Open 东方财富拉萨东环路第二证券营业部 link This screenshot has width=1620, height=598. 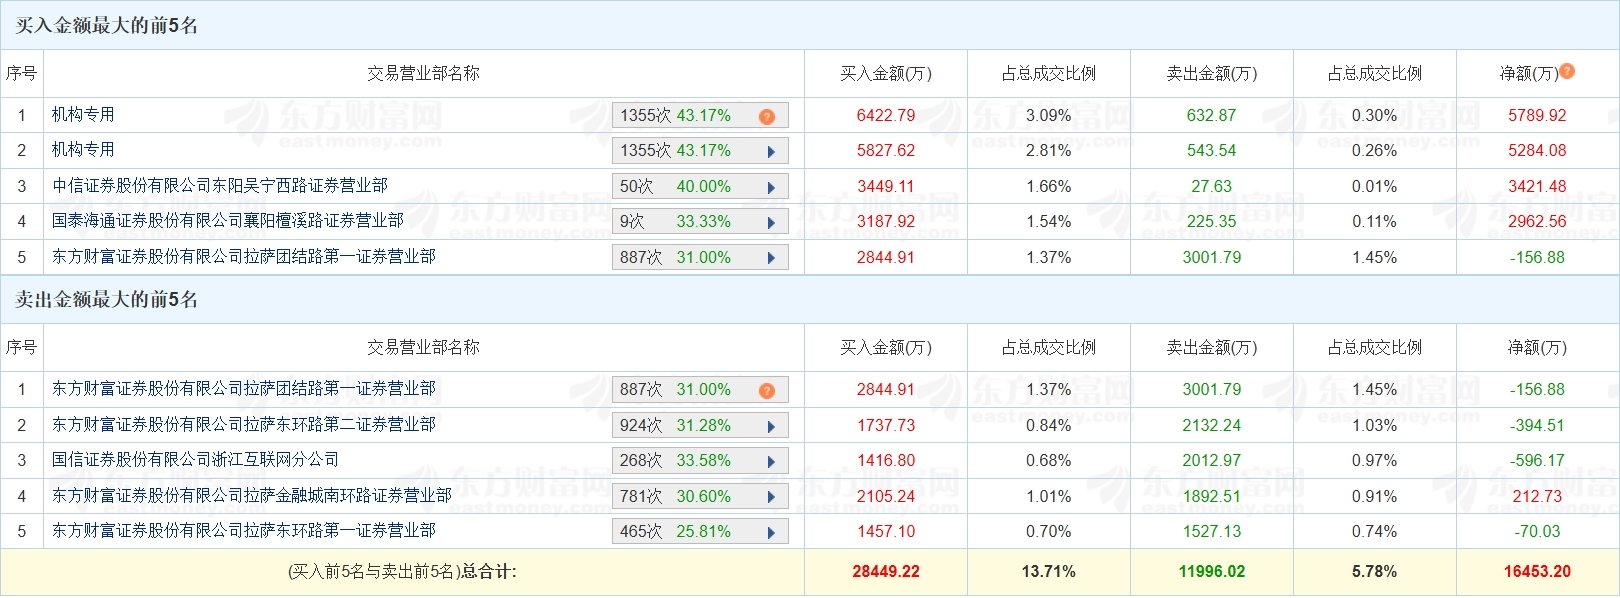(x=244, y=424)
